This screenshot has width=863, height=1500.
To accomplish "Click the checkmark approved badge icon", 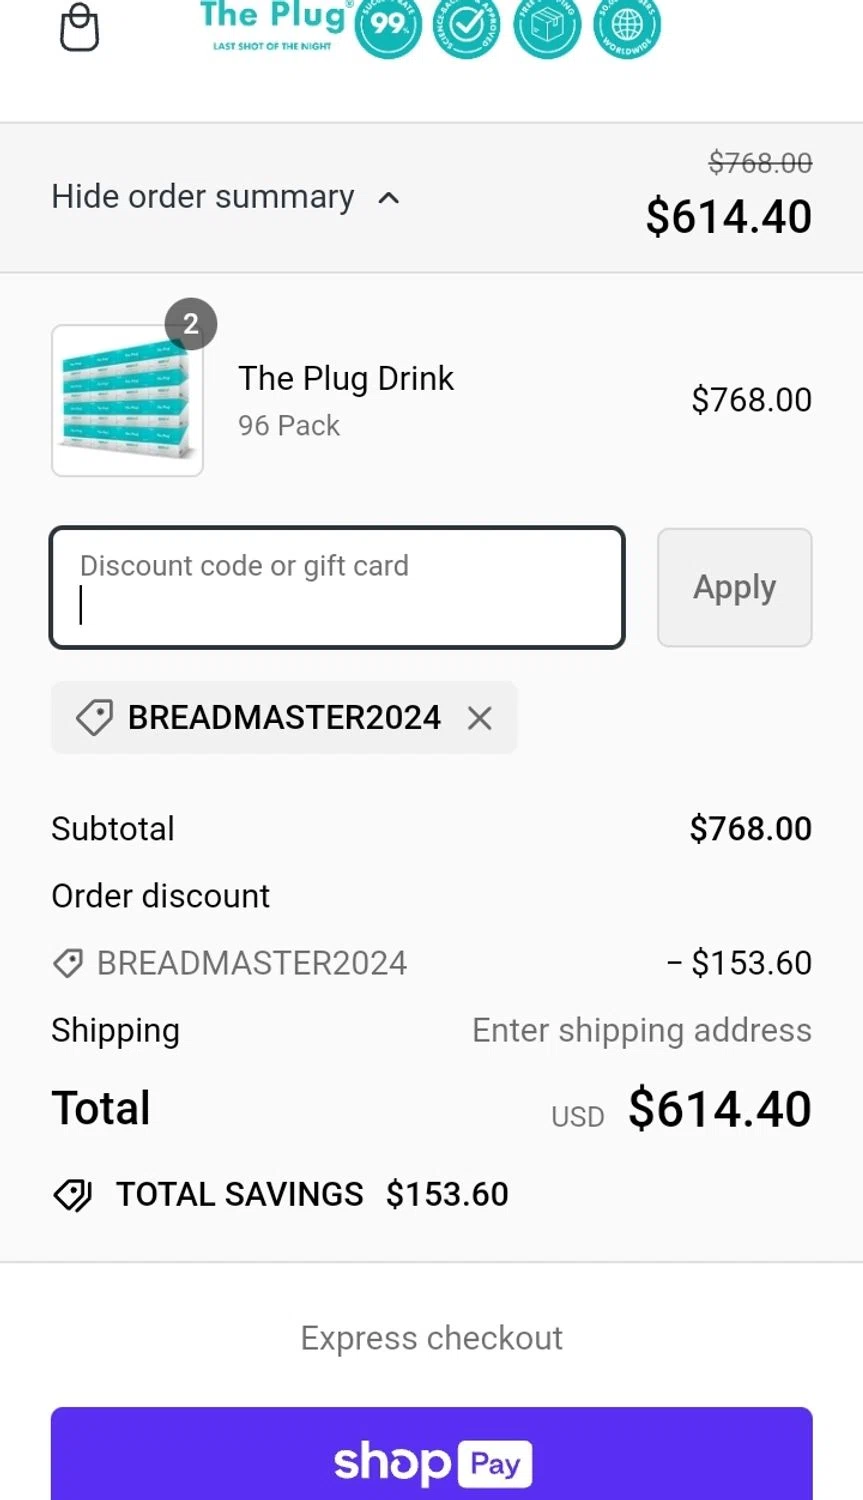I will pos(467,26).
